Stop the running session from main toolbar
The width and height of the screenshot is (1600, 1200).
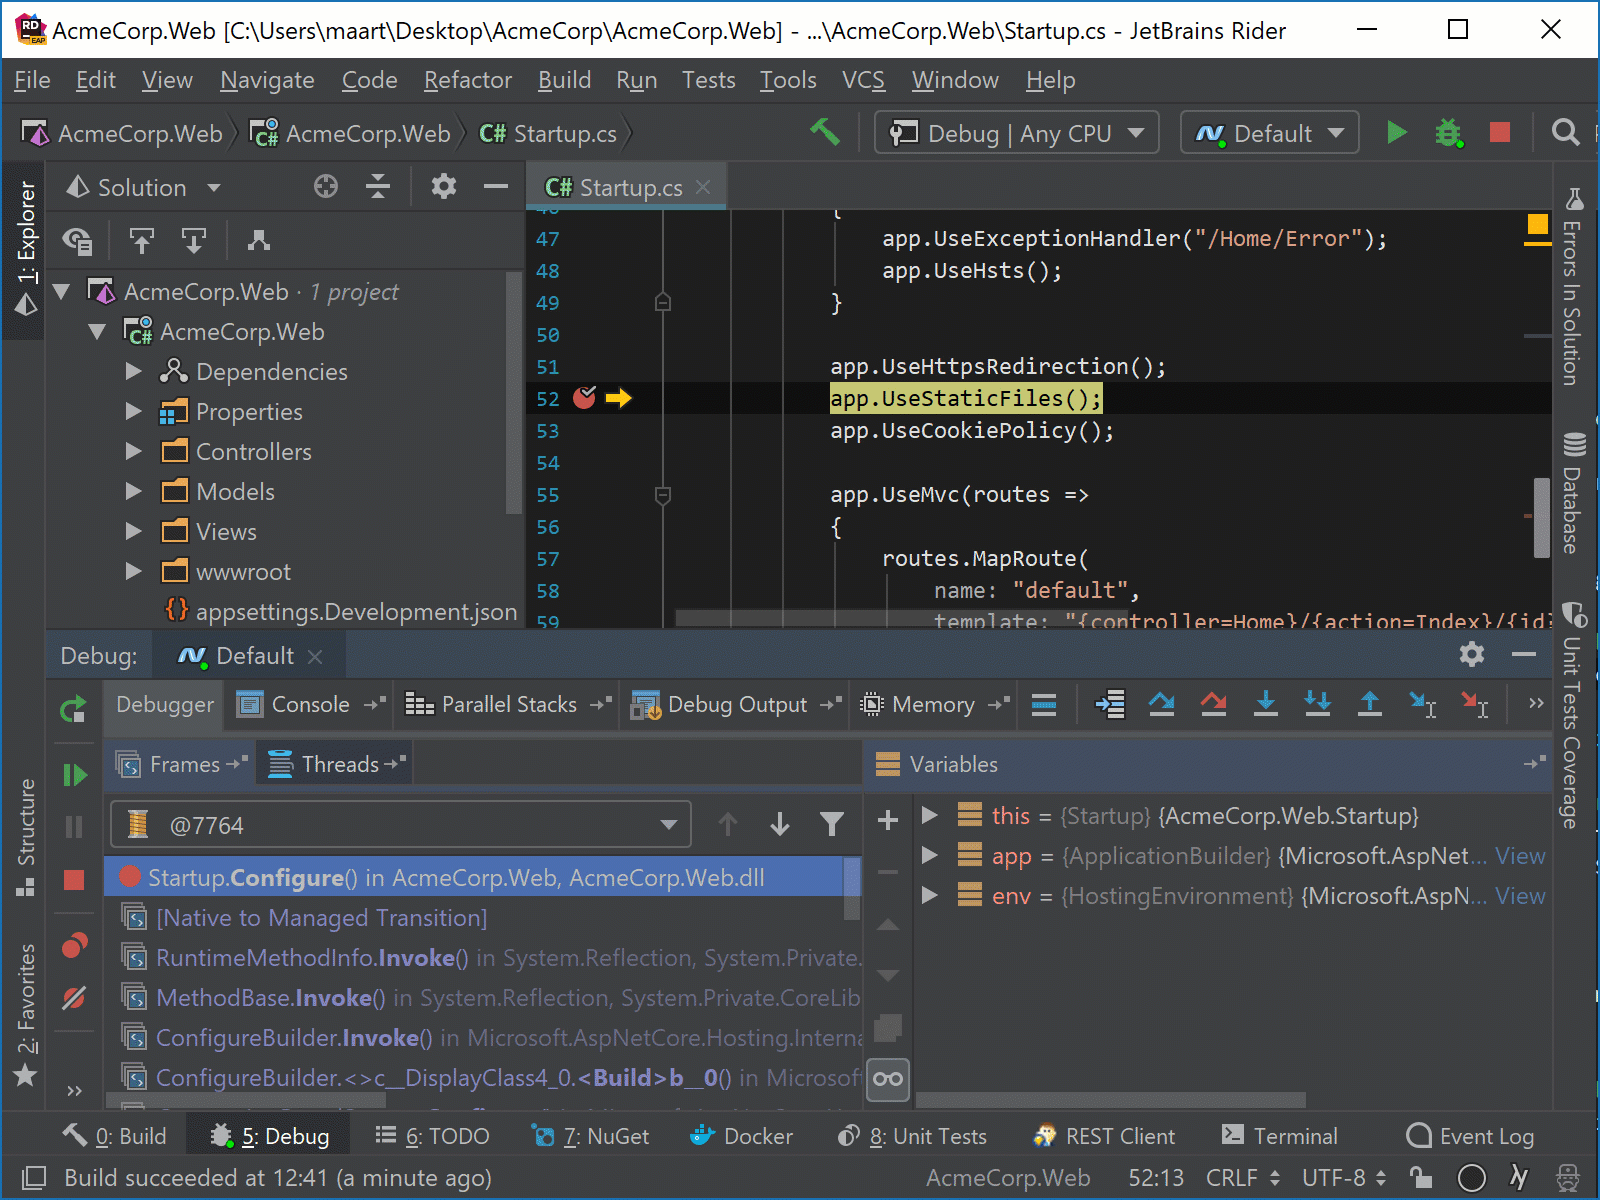(x=1500, y=132)
